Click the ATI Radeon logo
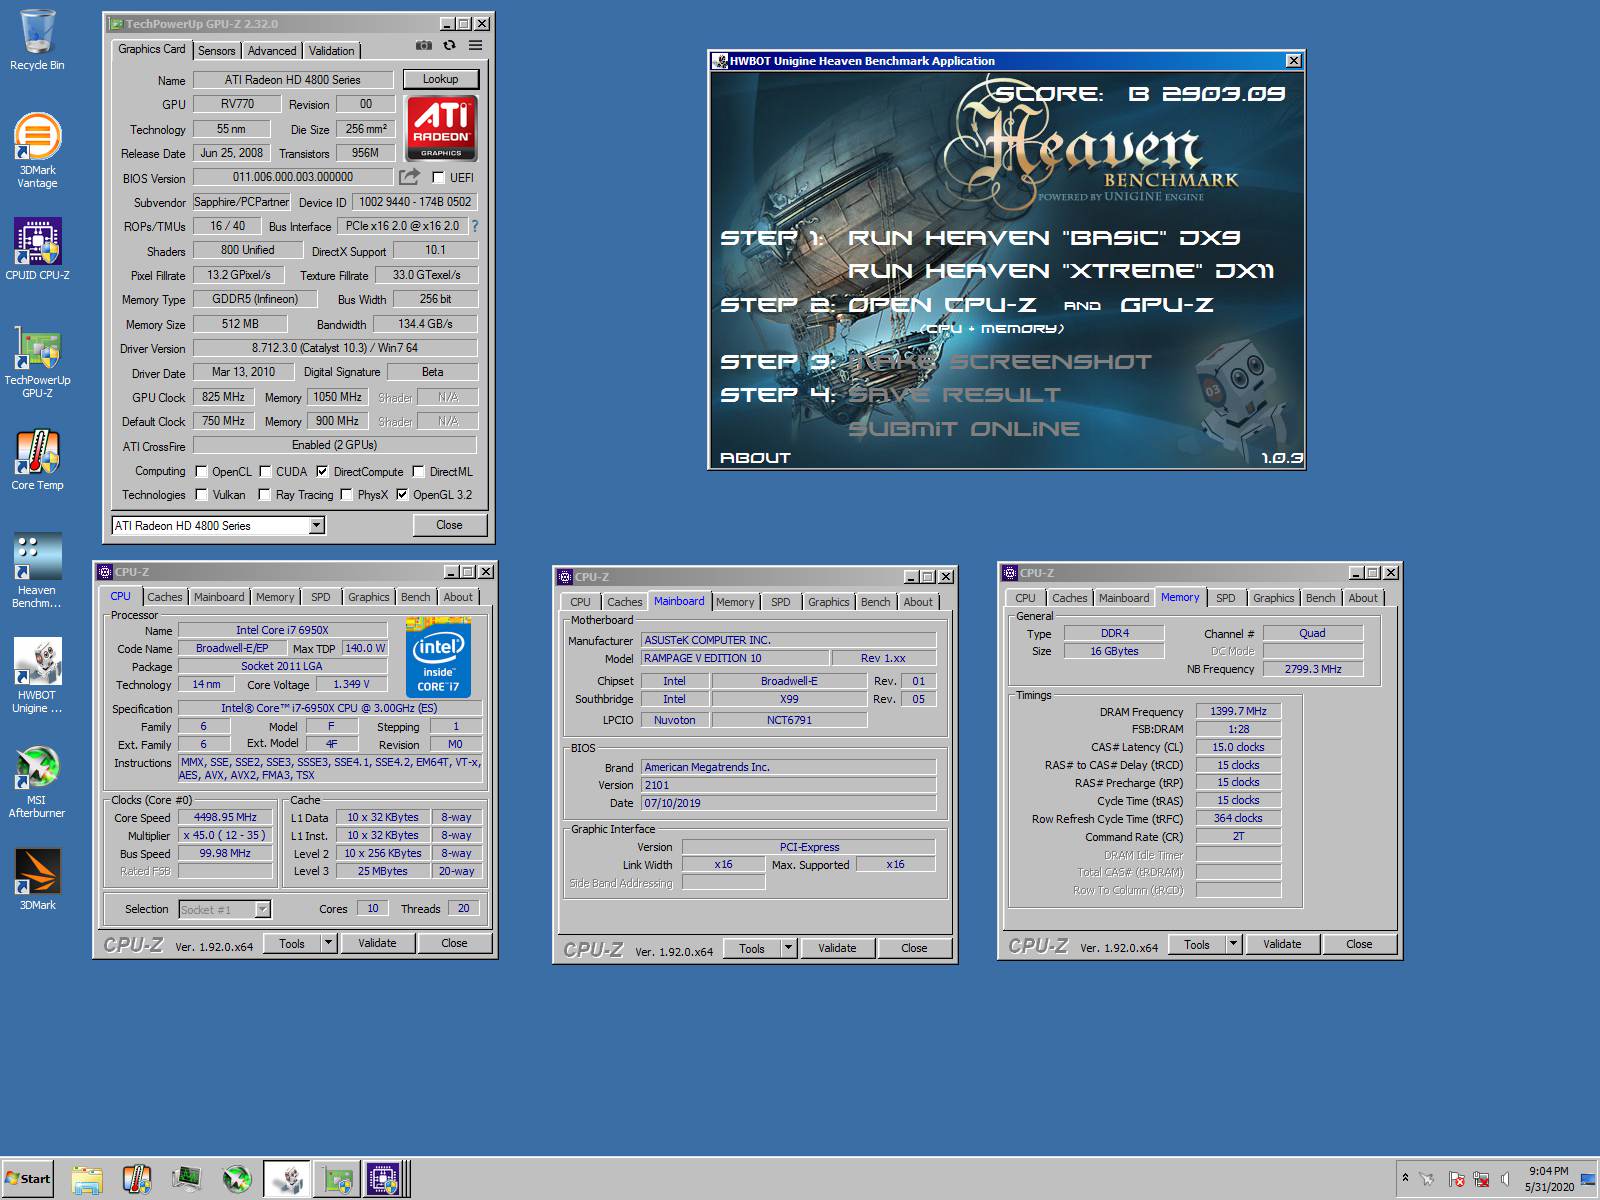This screenshot has width=1600, height=1200. (x=441, y=128)
